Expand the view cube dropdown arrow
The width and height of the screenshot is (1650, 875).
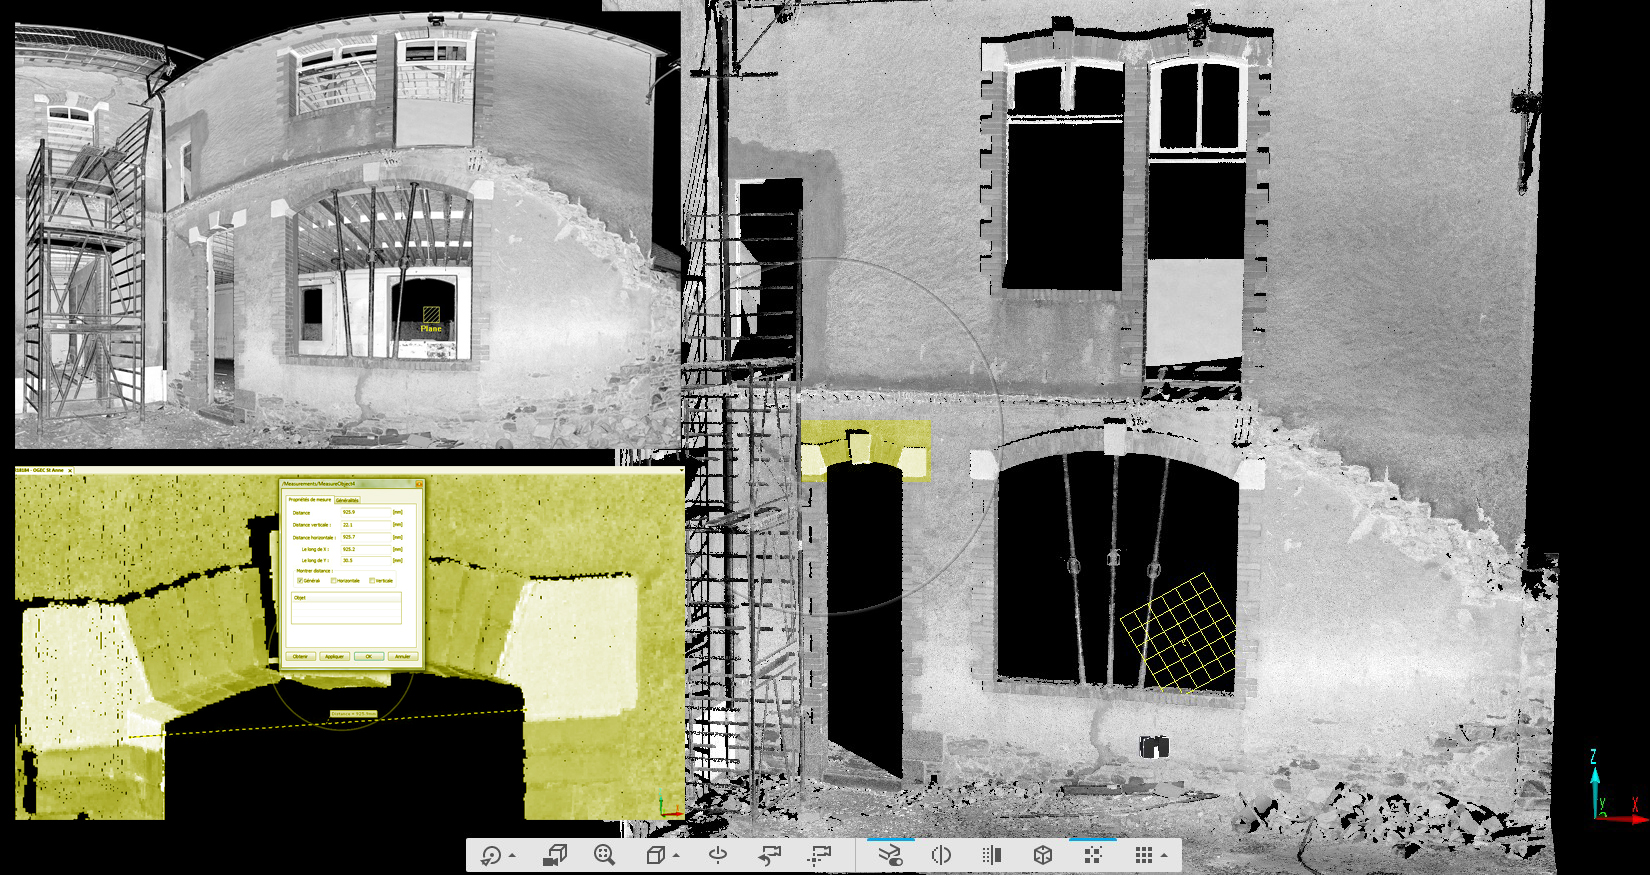pos(677,857)
